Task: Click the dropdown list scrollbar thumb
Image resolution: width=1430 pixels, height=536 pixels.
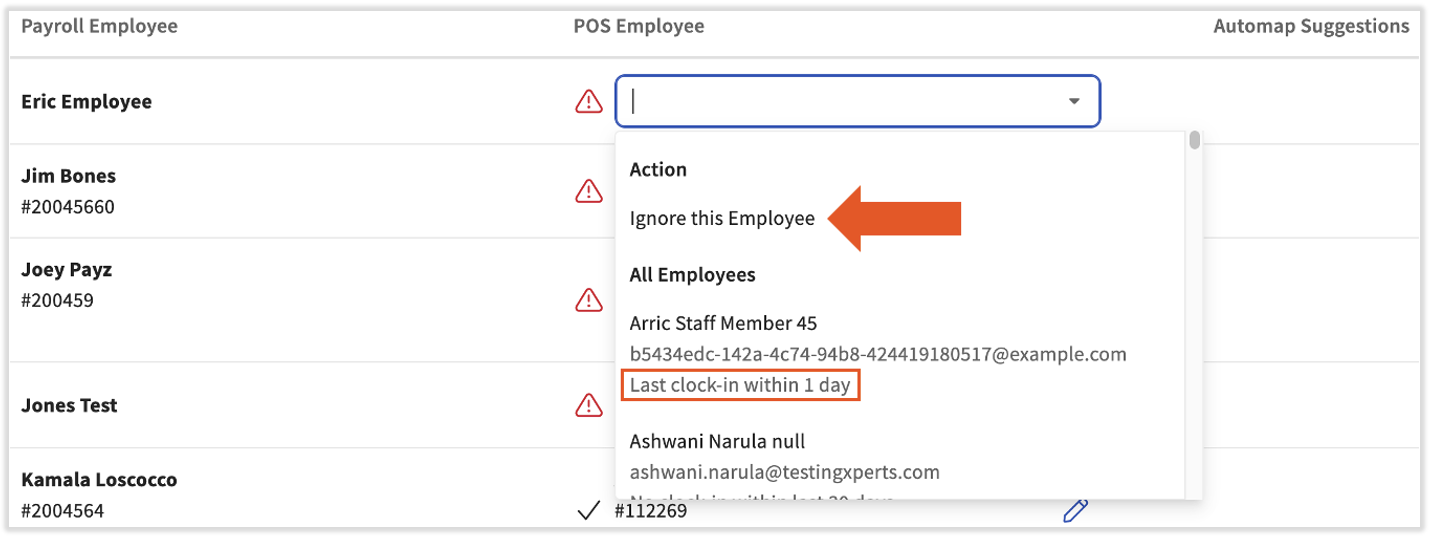Action: pos(1194,141)
